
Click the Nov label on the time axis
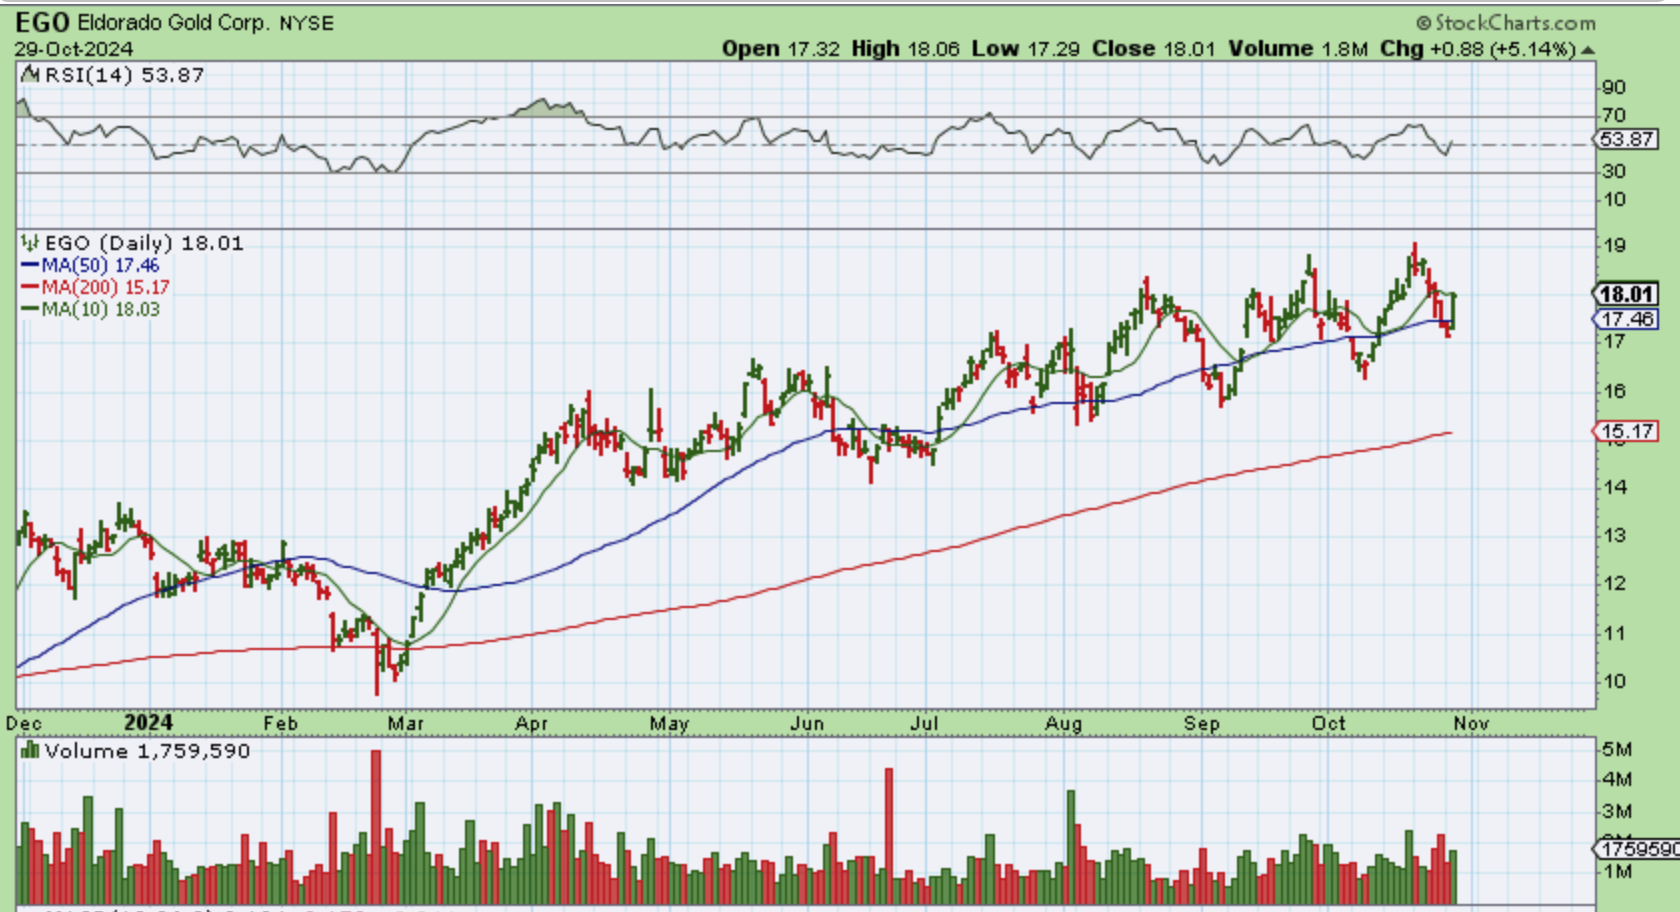point(1471,723)
